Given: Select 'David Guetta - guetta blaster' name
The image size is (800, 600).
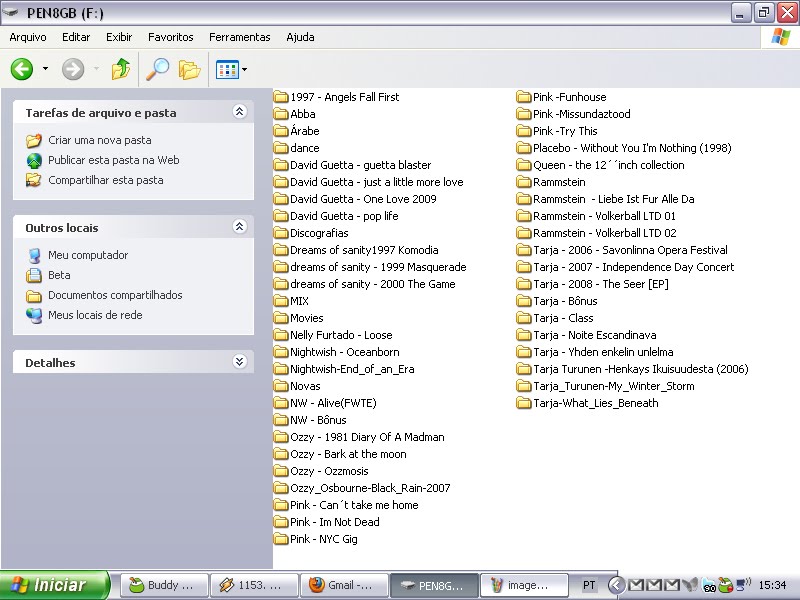Looking at the screenshot, I should 360,165.
